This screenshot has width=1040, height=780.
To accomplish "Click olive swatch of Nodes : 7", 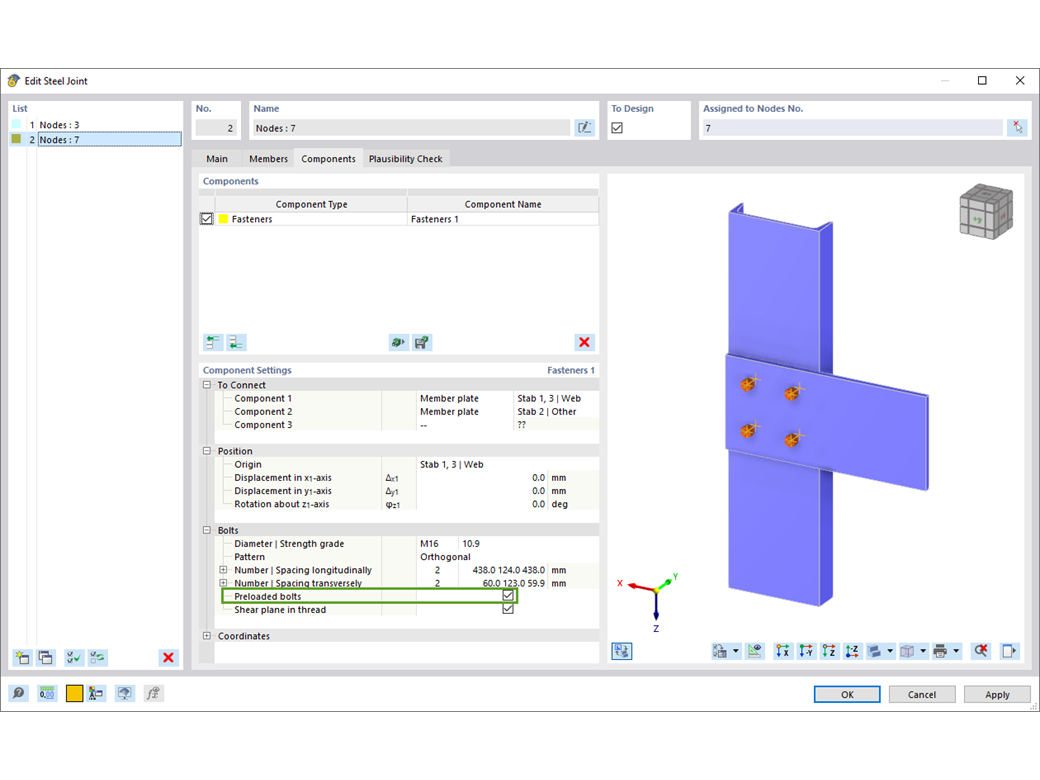I will 17,139.
